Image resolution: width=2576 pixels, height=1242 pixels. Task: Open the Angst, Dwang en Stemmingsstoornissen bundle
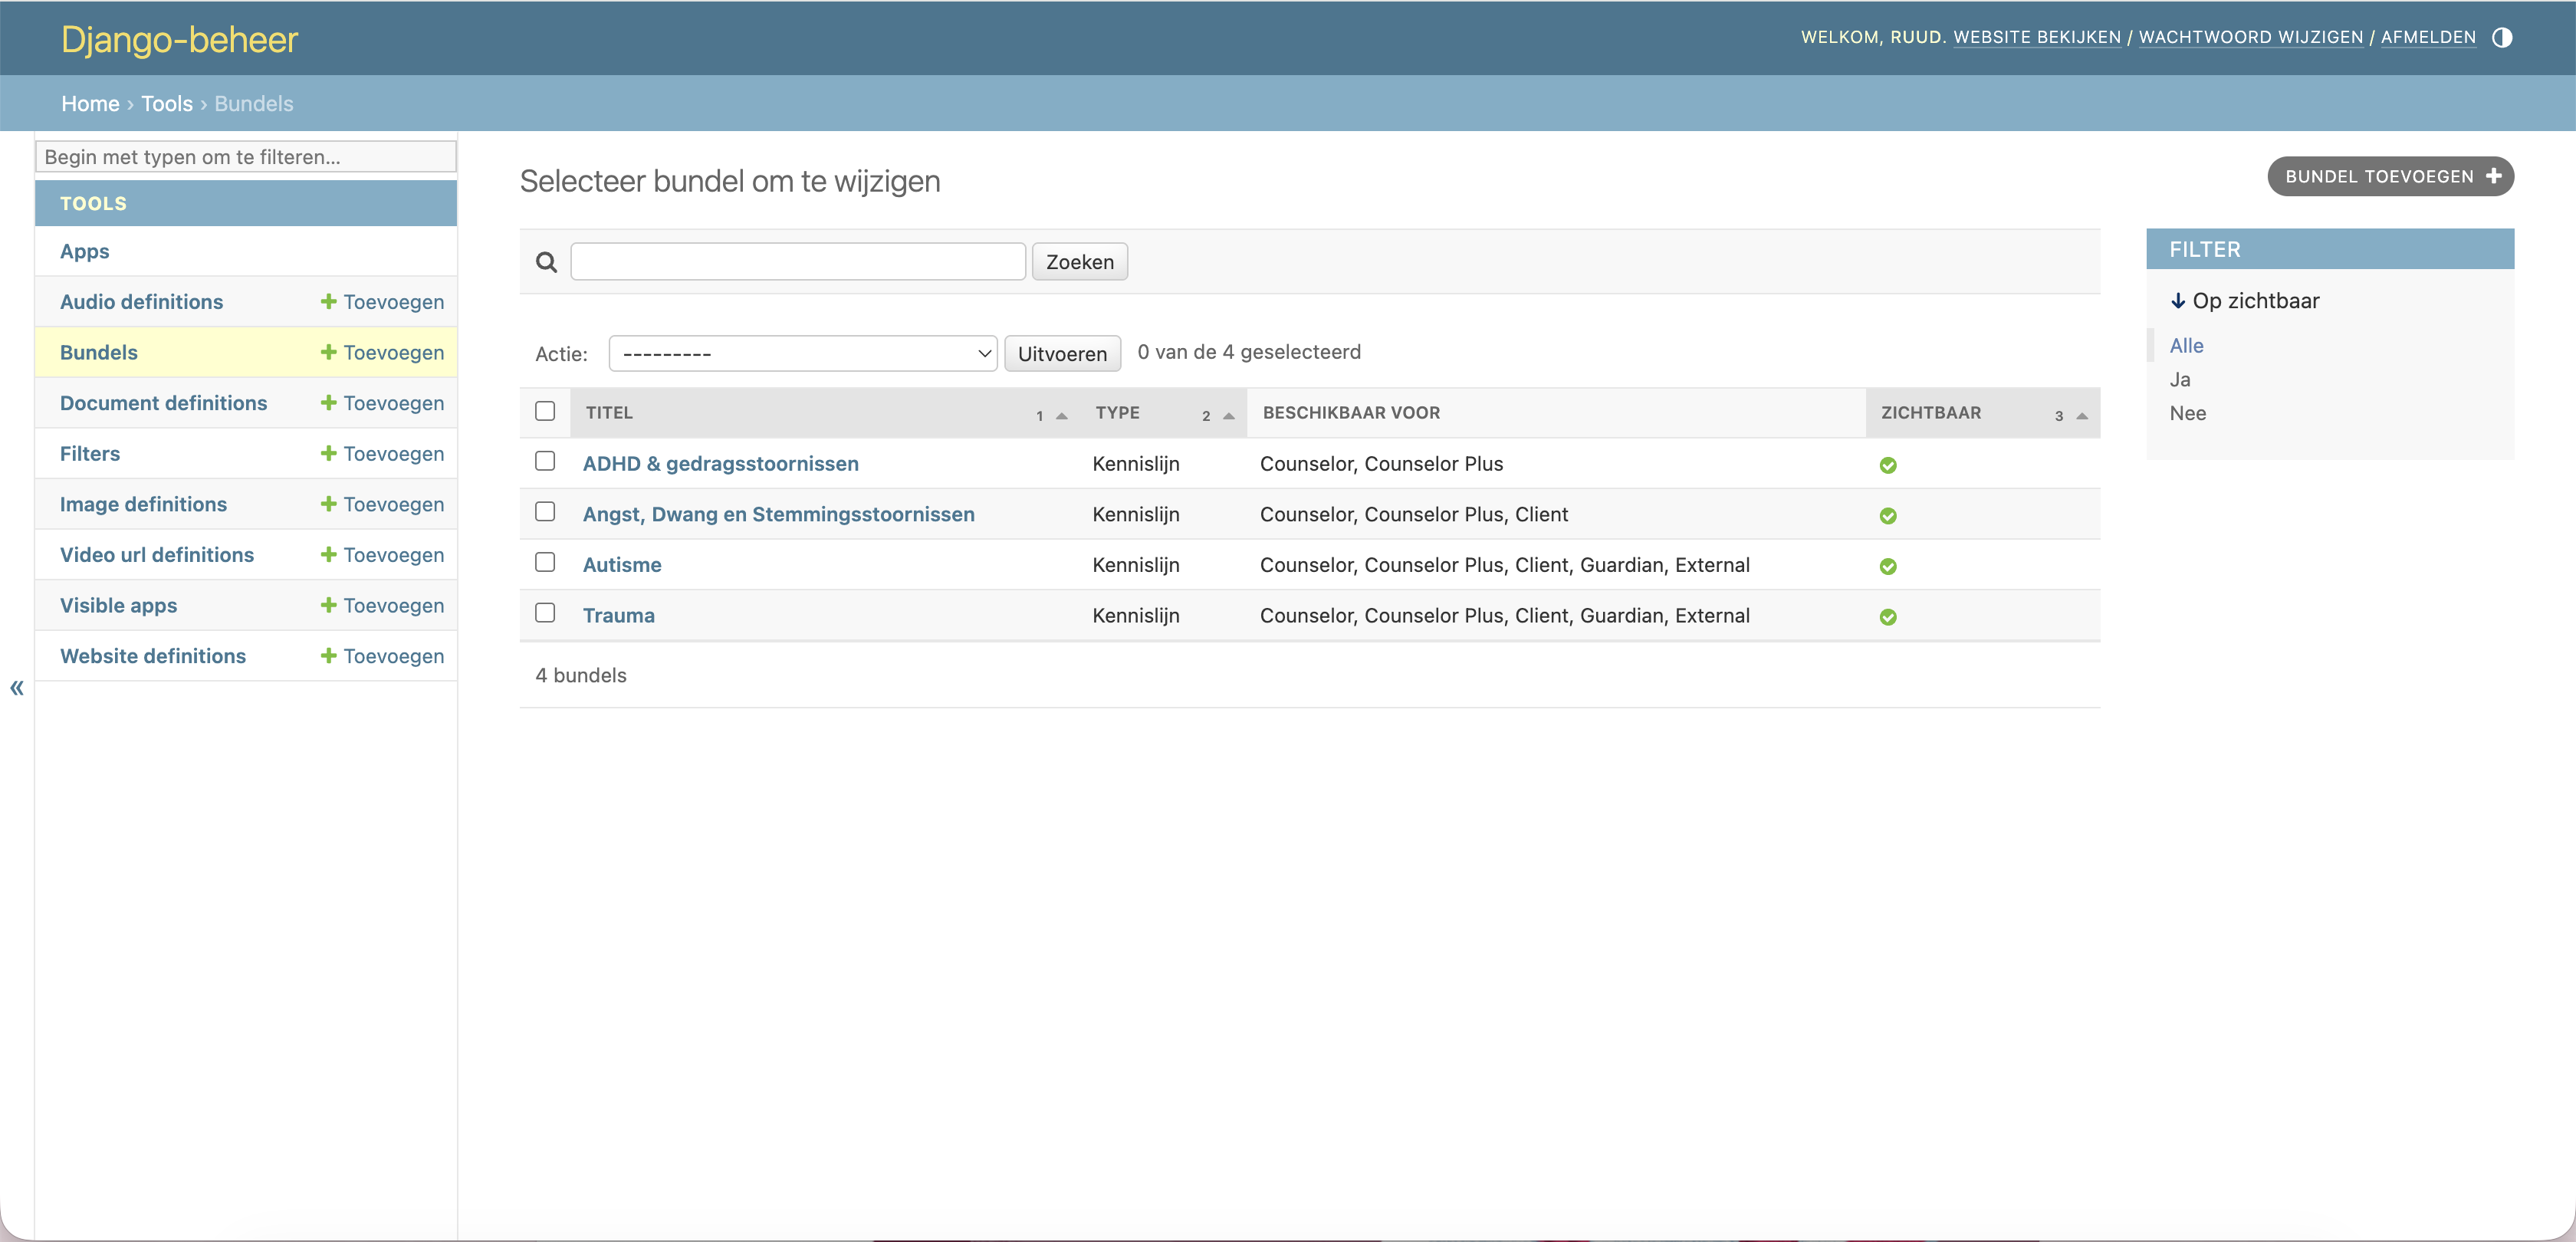pos(778,514)
